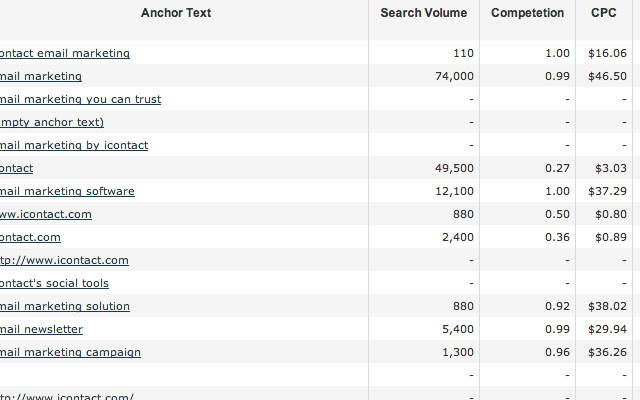The width and height of the screenshot is (640, 400).
Task: Sort by the Anchor Text column header
Action: click(x=176, y=13)
